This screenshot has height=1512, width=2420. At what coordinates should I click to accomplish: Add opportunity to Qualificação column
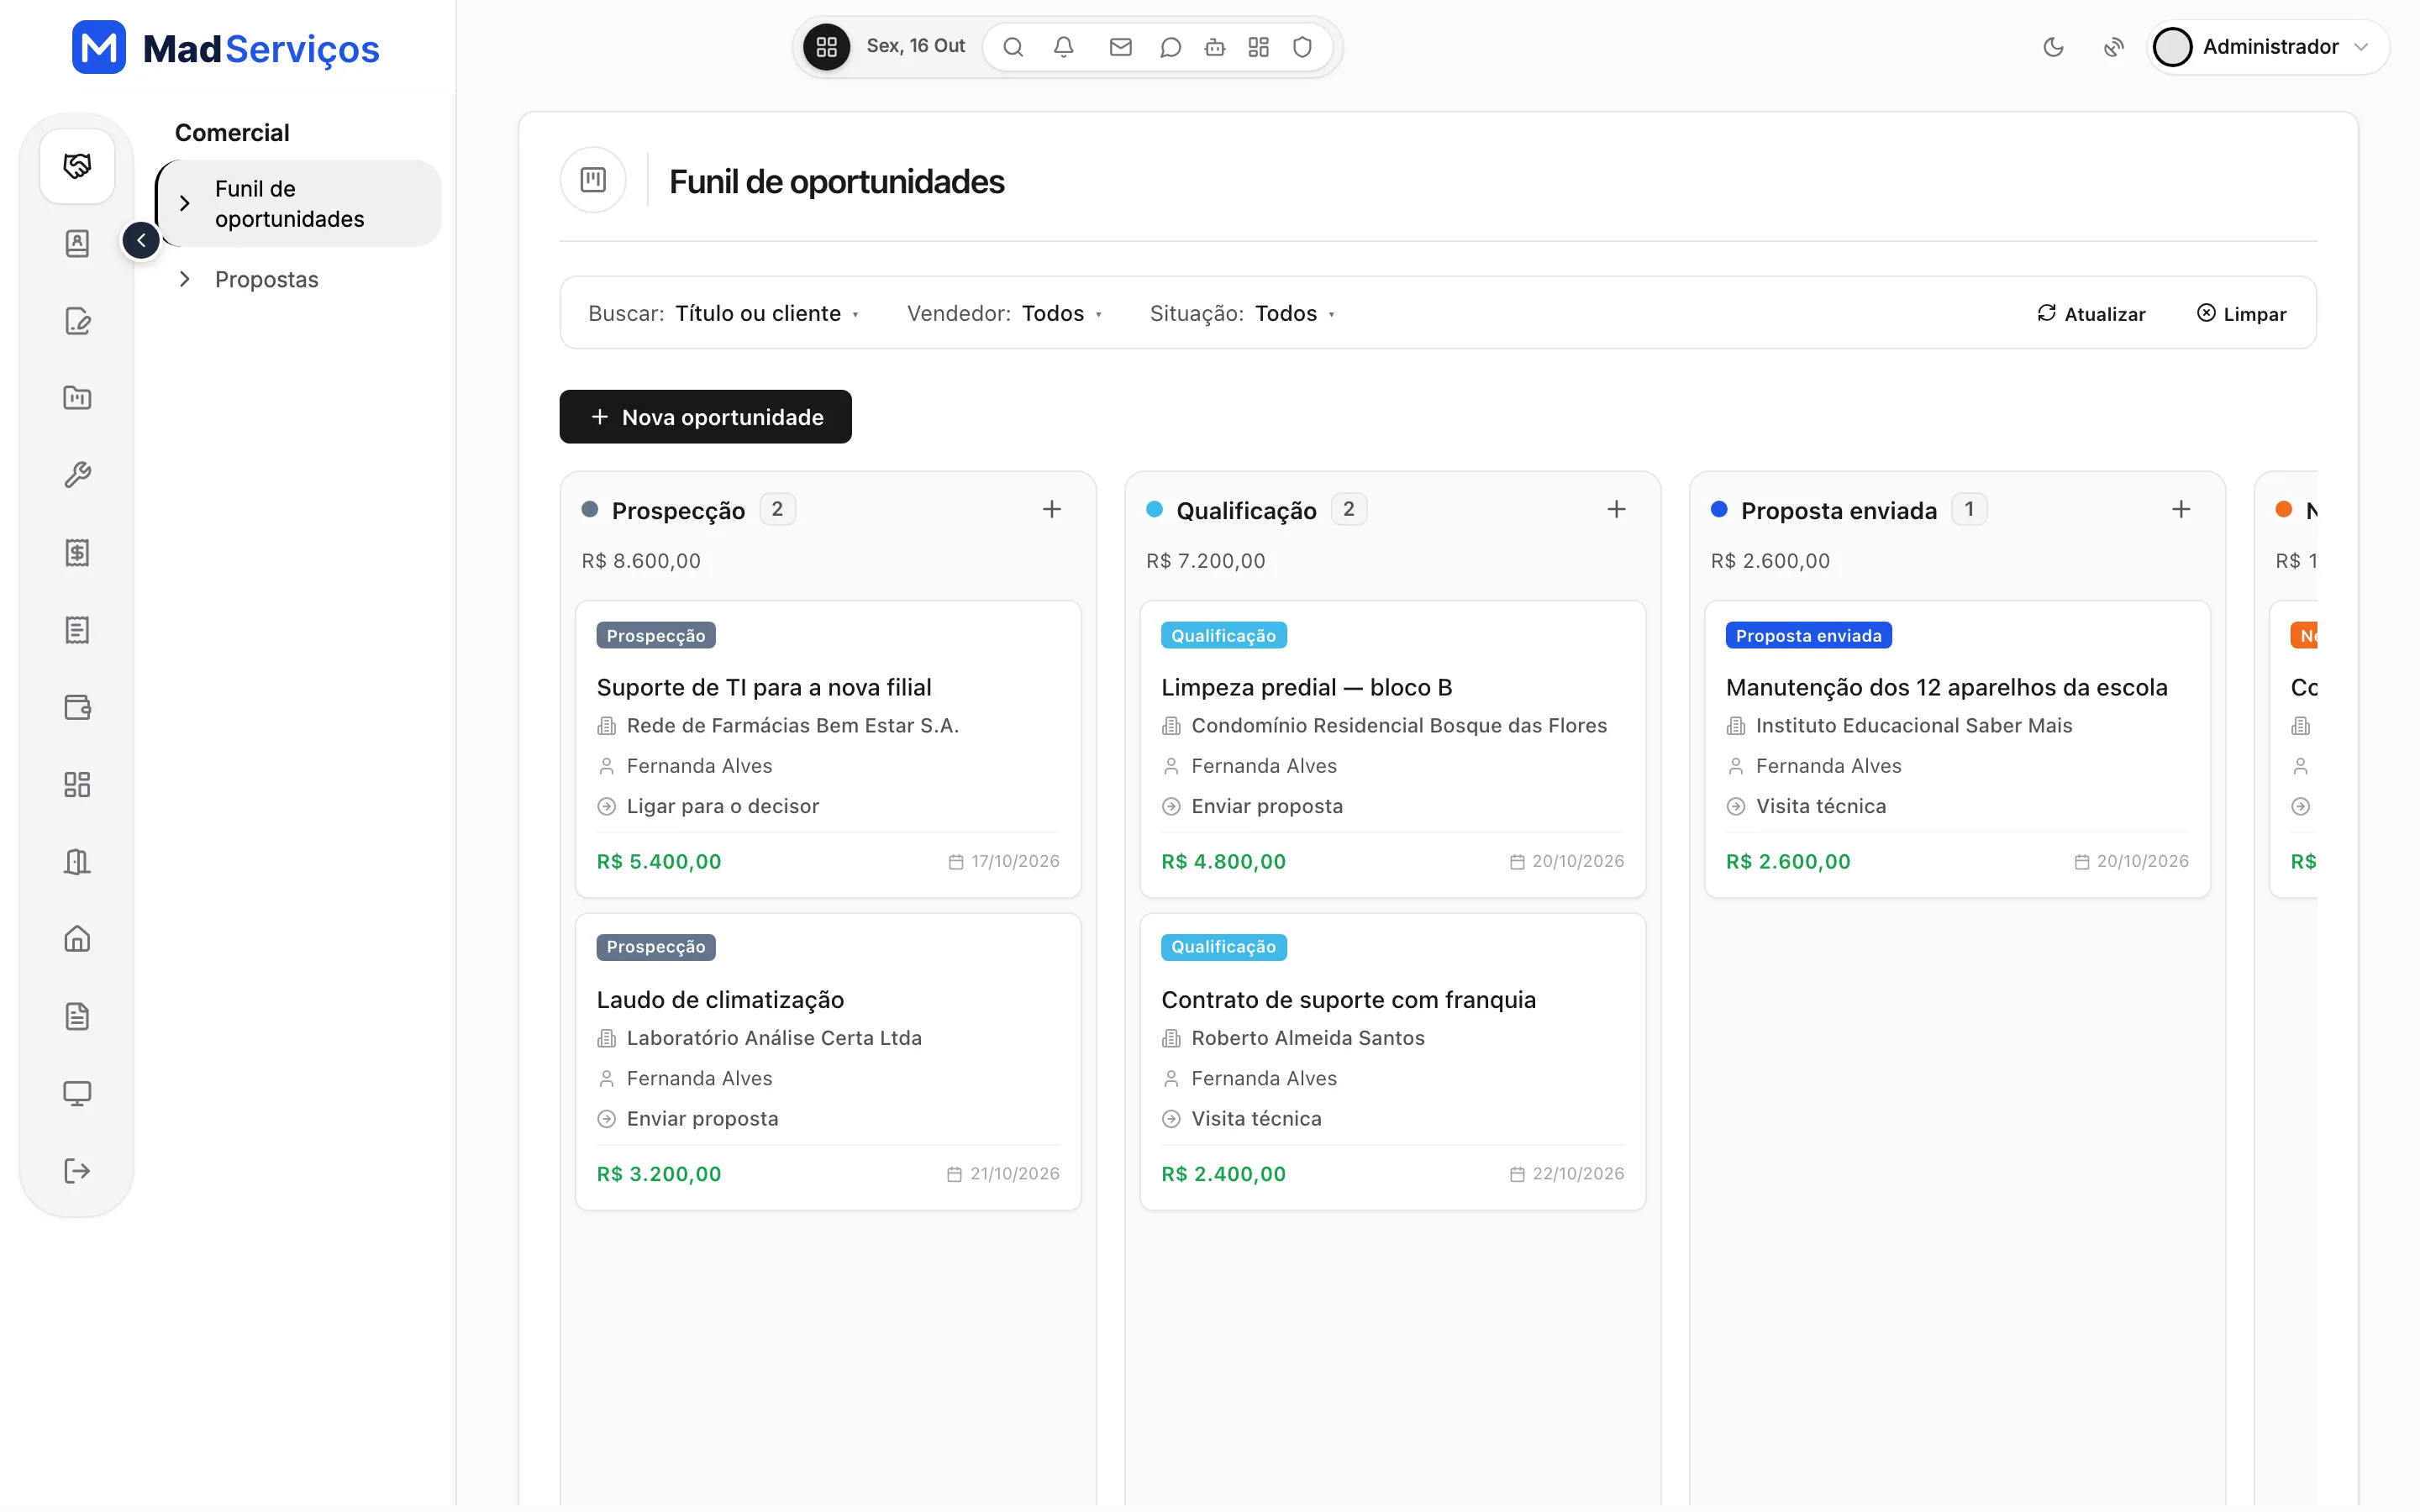point(1616,509)
